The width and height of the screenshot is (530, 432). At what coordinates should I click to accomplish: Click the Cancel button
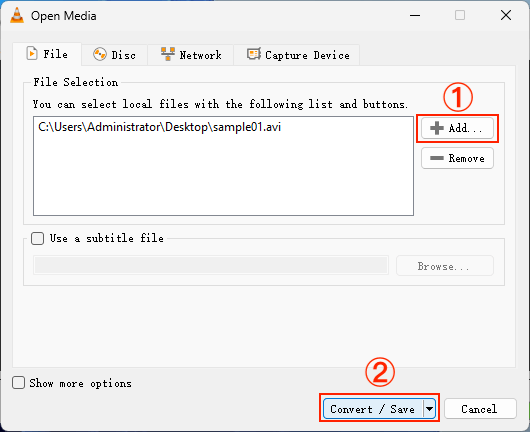(x=480, y=409)
